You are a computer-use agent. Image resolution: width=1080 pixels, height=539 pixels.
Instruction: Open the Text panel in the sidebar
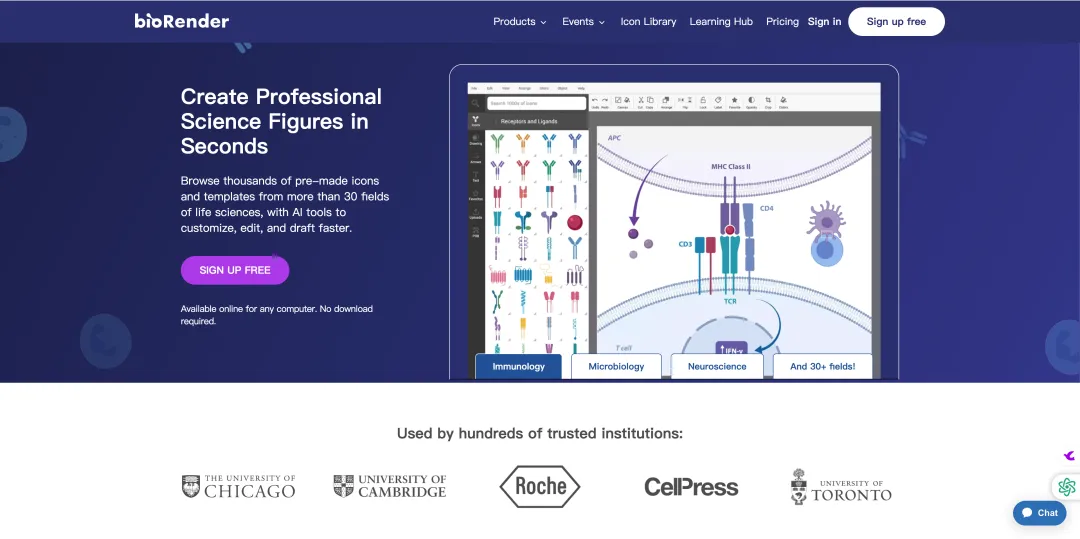[476, 177]
